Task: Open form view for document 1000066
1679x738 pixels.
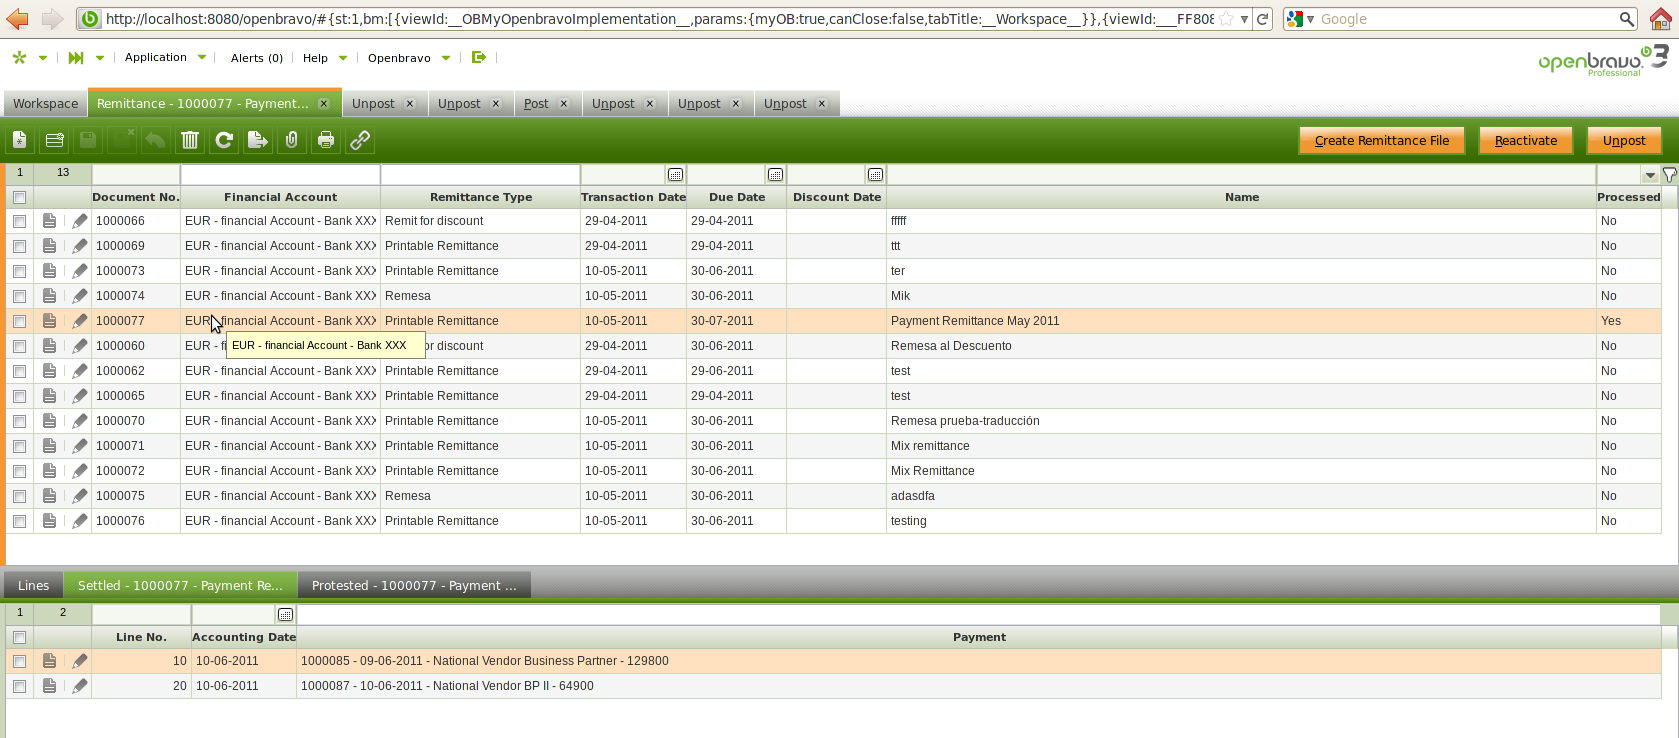Action: click(x=49, y=221)
